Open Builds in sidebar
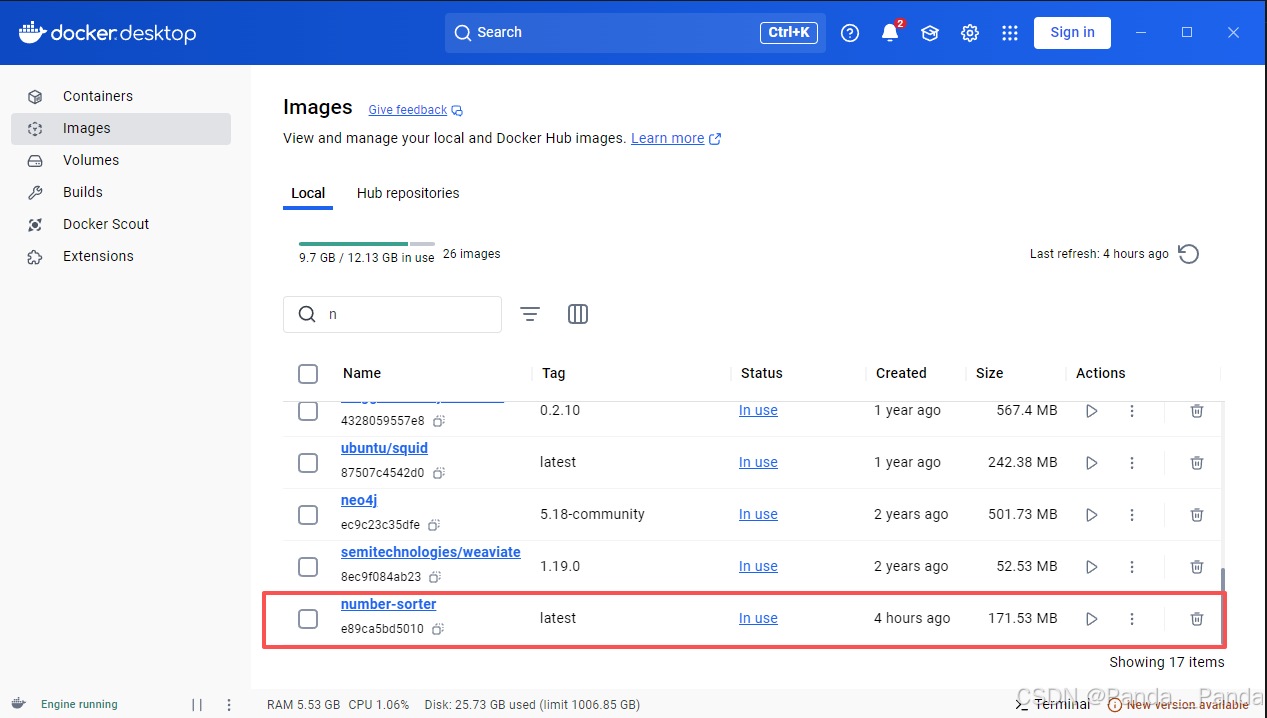Image resolution: width=1267 pixels, height=718 pixels. pyautogui.click(x=121, y=192)
